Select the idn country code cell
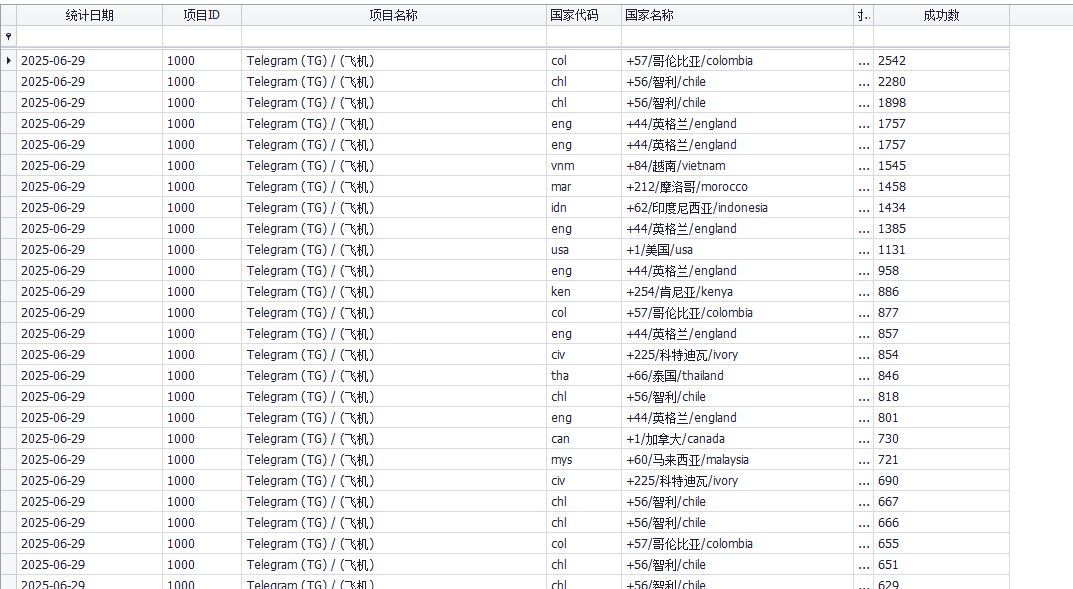Viewport: 1073px width, 589px height. 584,207
